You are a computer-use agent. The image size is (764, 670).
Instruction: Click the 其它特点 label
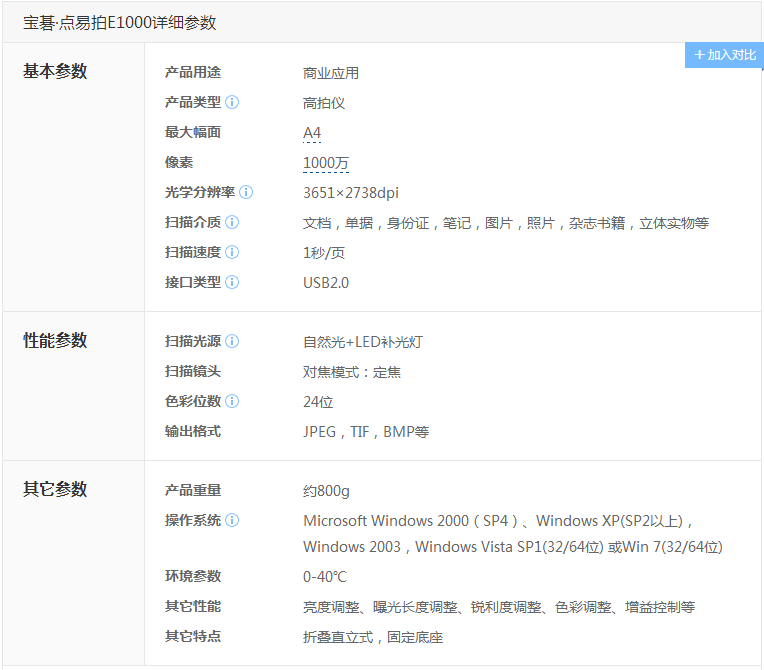pyautogui.click(x=193, y=636)
